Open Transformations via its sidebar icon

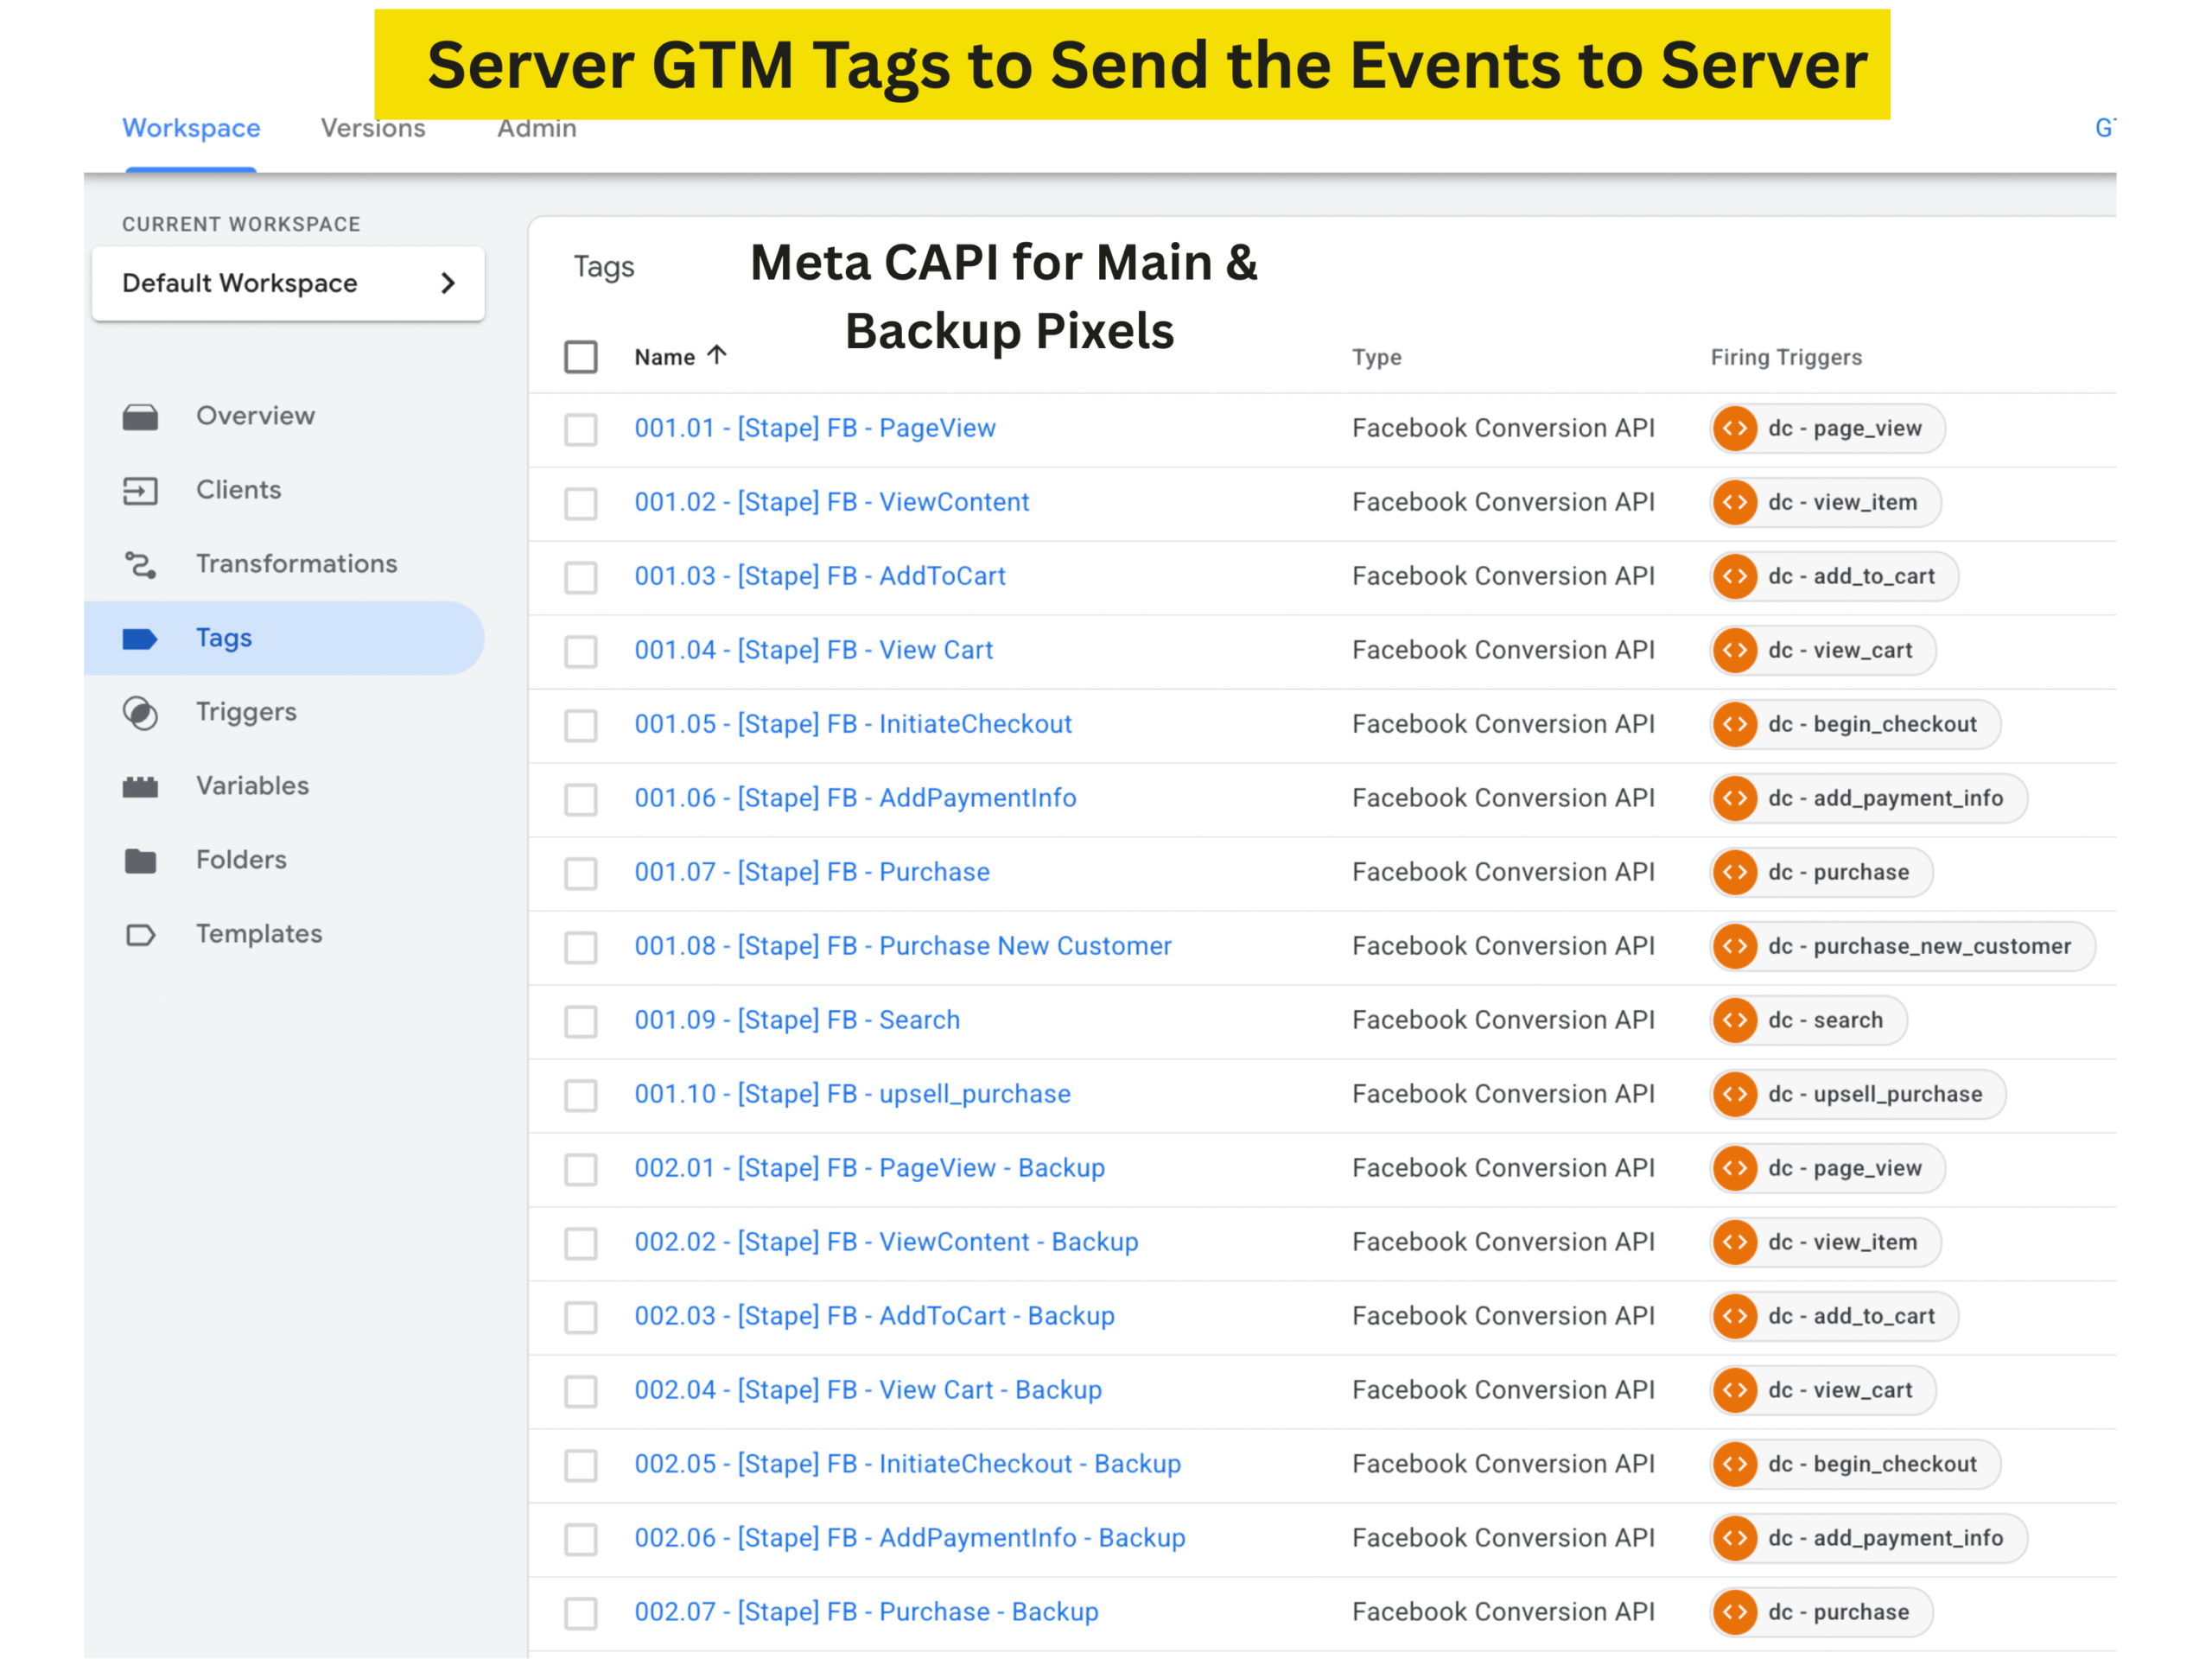click(140, 564)
